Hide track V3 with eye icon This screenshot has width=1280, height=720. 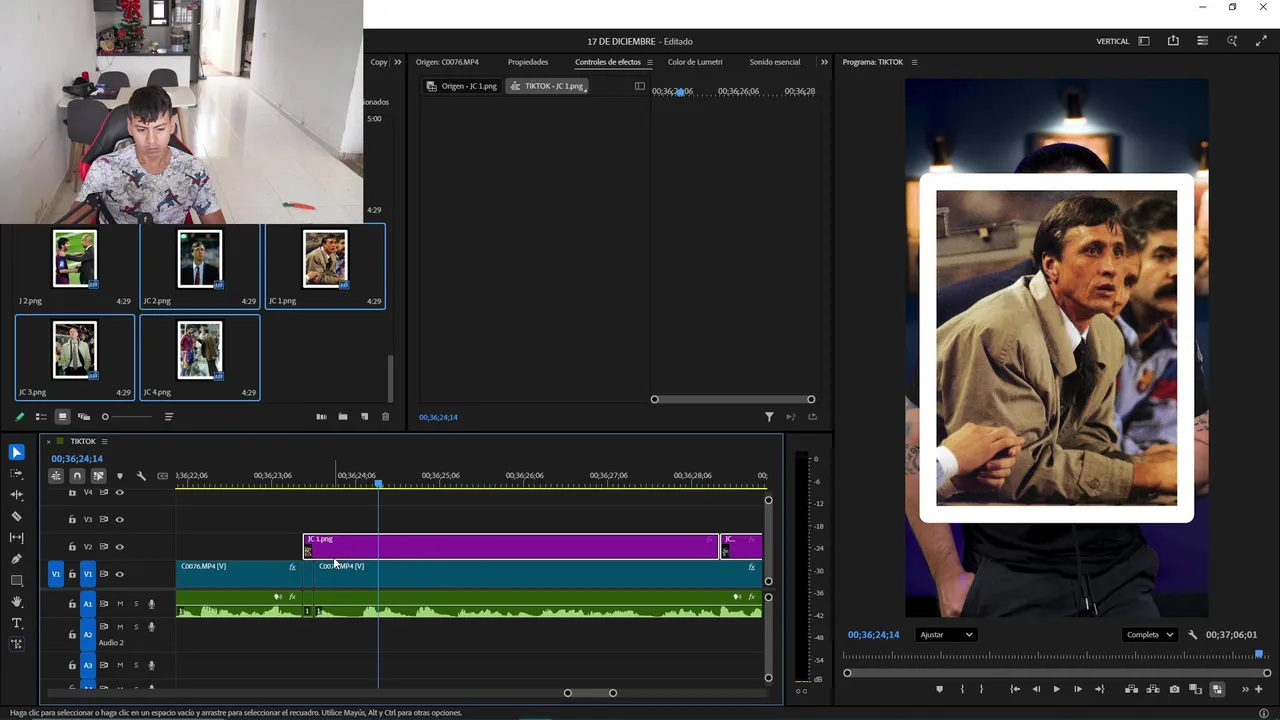(119, 520)
